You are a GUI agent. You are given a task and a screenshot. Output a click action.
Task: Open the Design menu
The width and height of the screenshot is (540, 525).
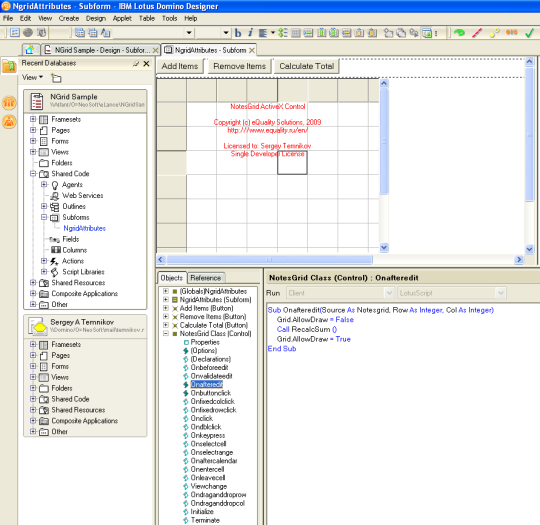pos(96,18)
